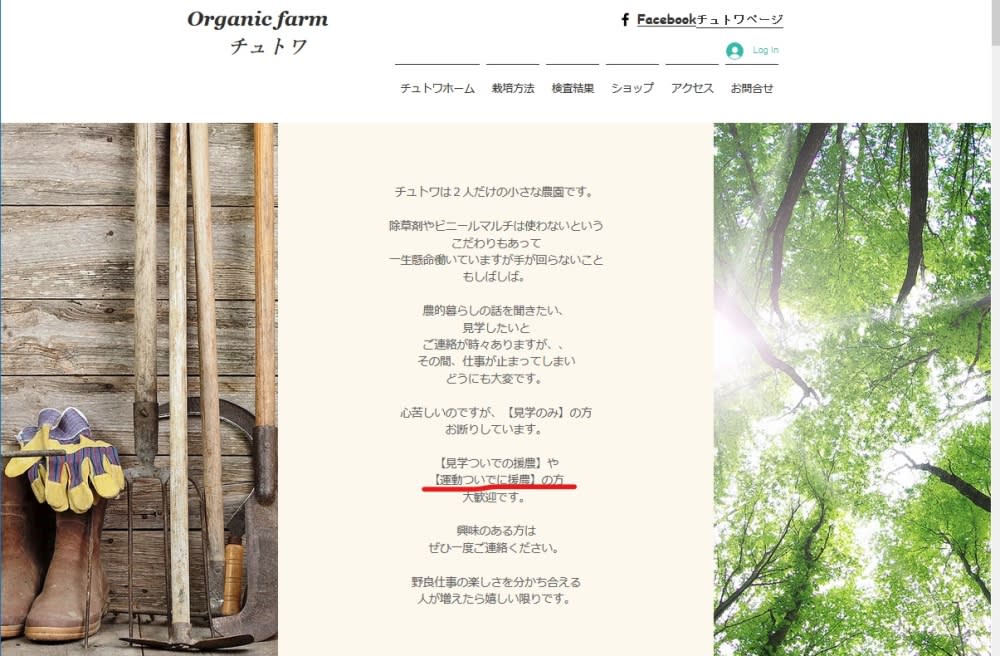The width and height of the screenshot is (1000, 656).
Task: Click the opening line チュトワは2人だけの小さな農園です
Action: click(494, 191)
